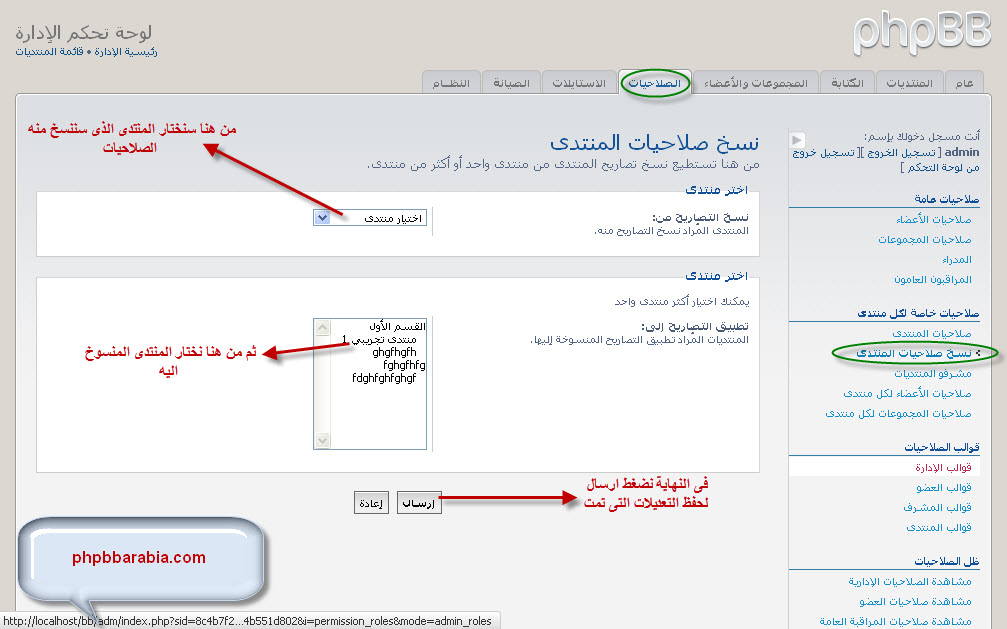Image resolution: width=1007 pixels, height=629 pixels.
Task: Open the 'مشرفو المنتديات' sidebar link
Action: point(933,373)
